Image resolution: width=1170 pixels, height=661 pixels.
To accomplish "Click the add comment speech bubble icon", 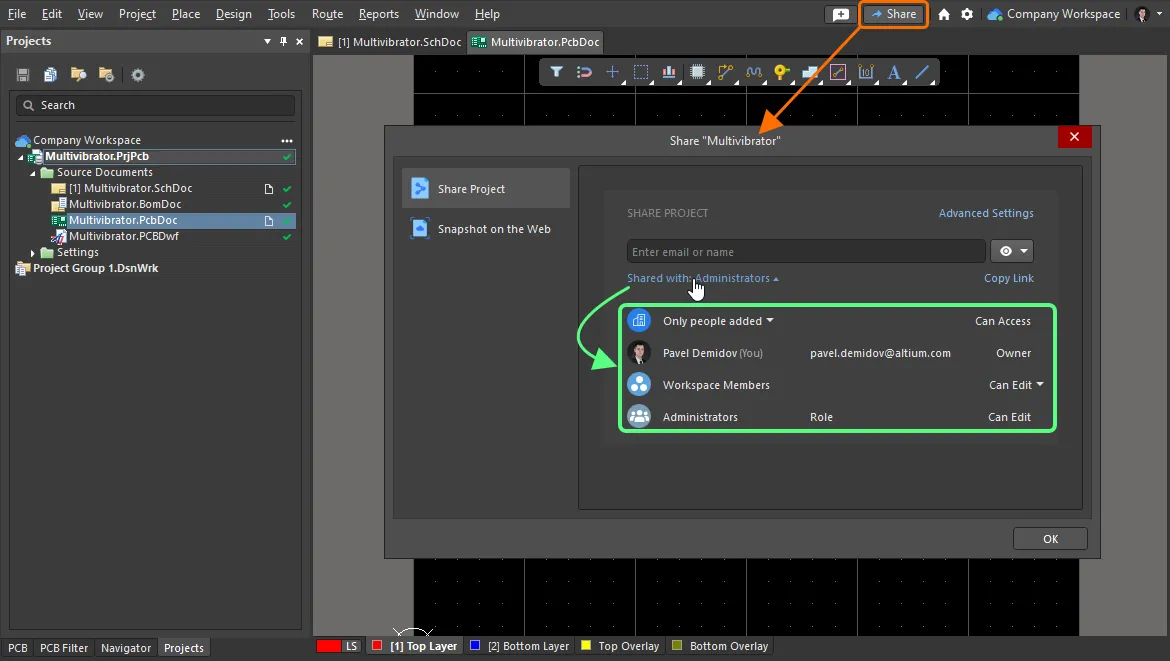I will (841, 14).
